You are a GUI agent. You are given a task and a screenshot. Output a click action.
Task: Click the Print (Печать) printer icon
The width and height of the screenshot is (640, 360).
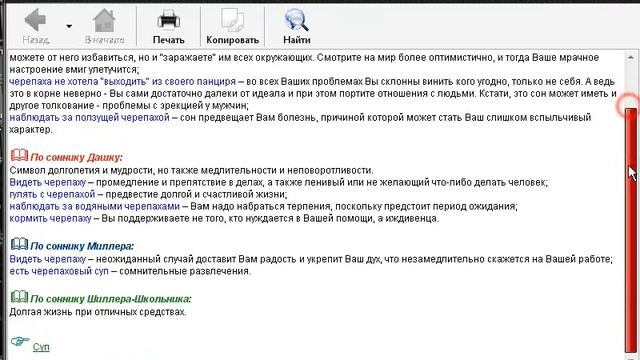169,20
